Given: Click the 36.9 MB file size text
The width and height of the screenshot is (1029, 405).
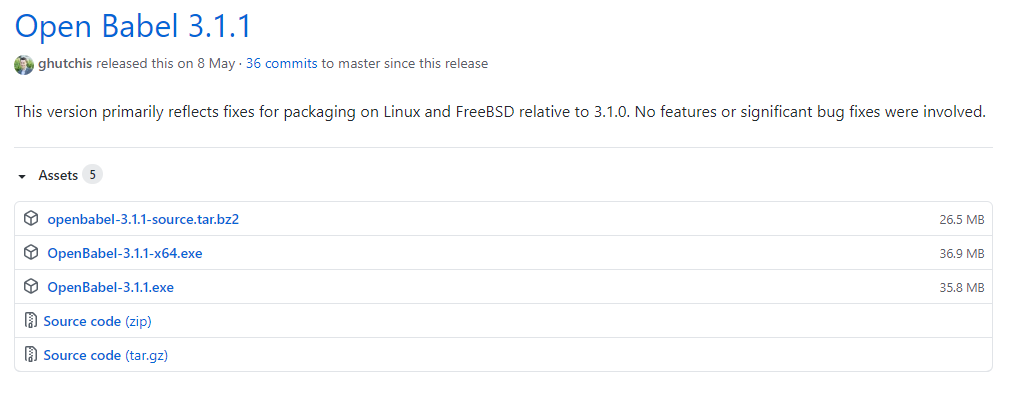Looking at the screenshot, I should point(961,254).
